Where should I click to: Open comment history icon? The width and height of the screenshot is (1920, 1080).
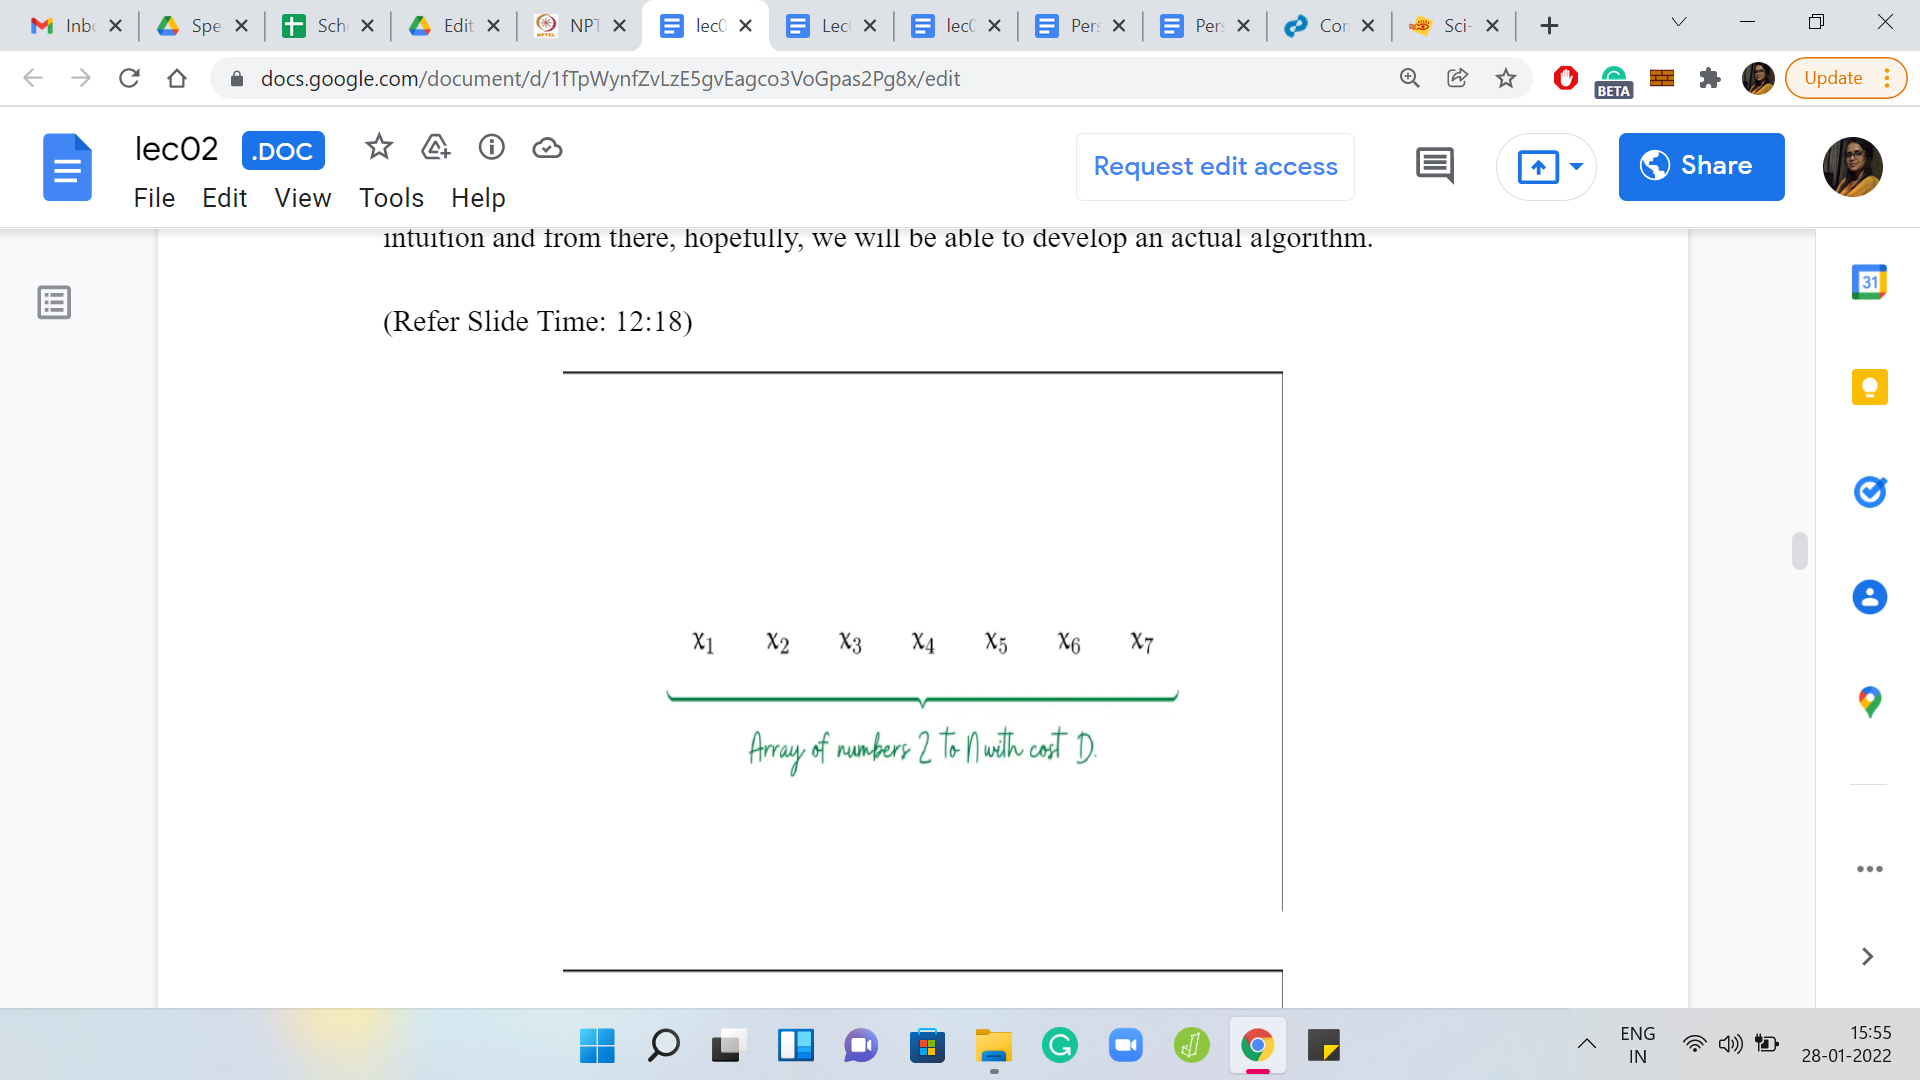1434,166
